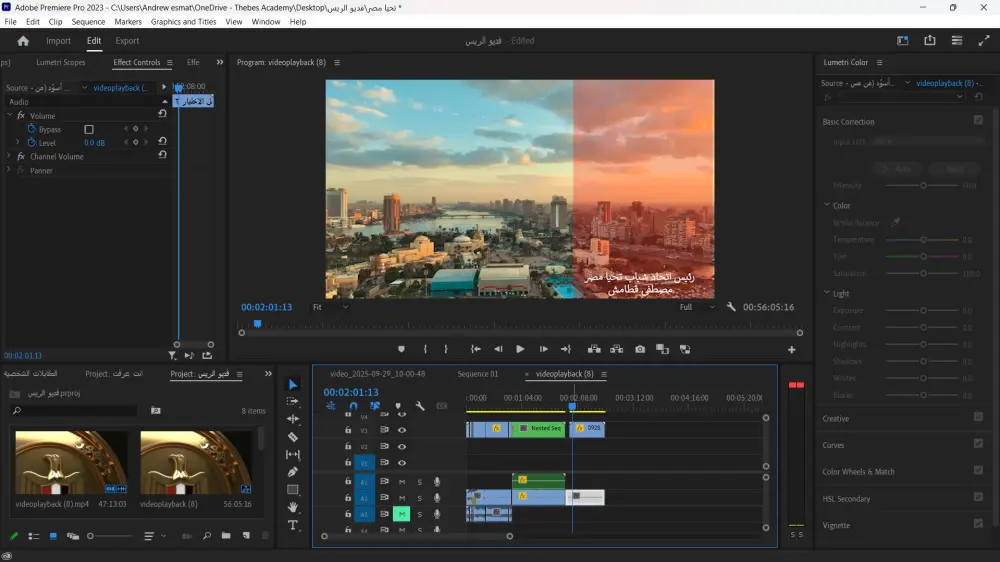This screenshot has width=1000, height=562.
Task: Enable the Volume Bypass checkbox
Action: pyautogui.click(x=89, y=129)
